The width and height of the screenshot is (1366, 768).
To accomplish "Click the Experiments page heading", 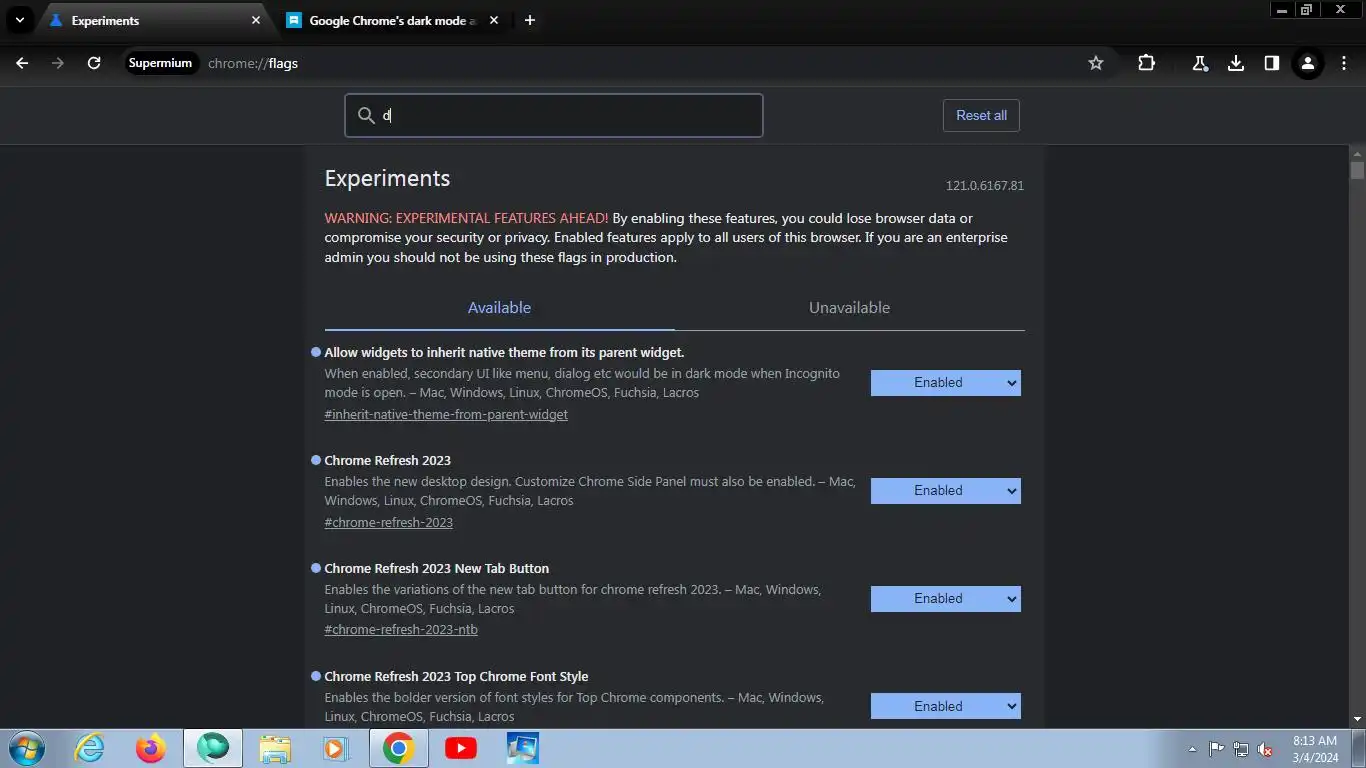I will pos(387,179).
